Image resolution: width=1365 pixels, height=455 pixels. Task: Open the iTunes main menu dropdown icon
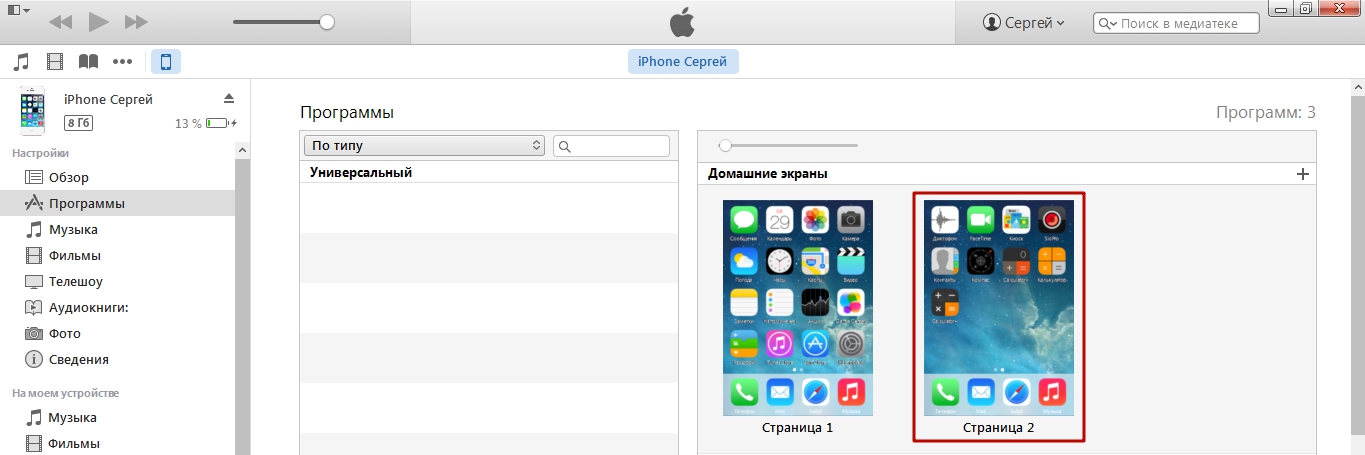click(16, 10)
